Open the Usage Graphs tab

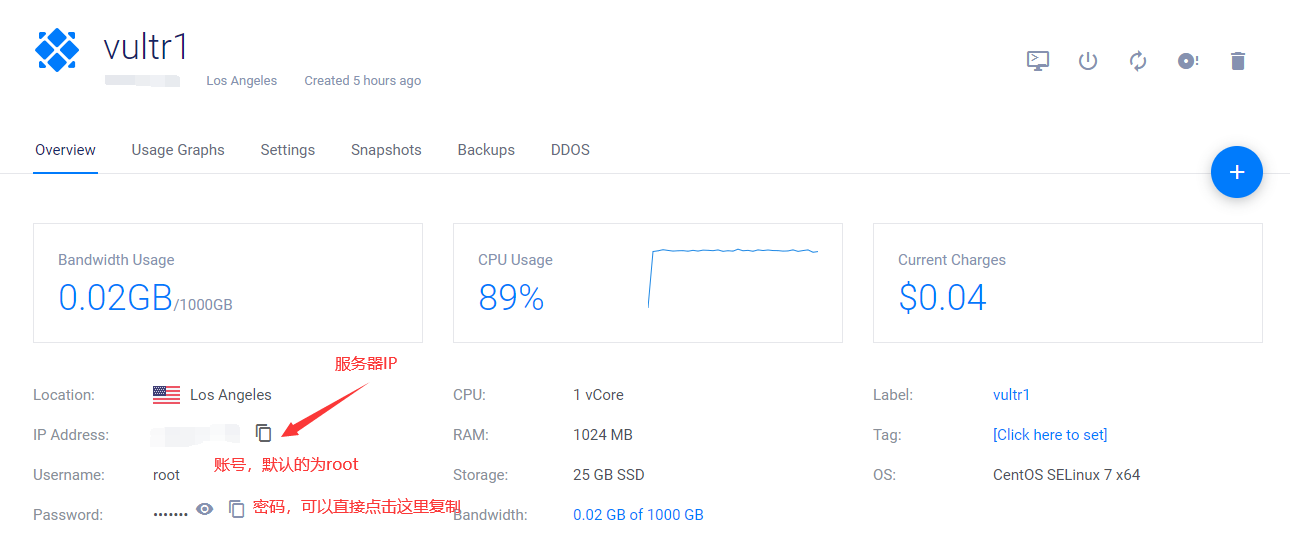tap(178, 150)
